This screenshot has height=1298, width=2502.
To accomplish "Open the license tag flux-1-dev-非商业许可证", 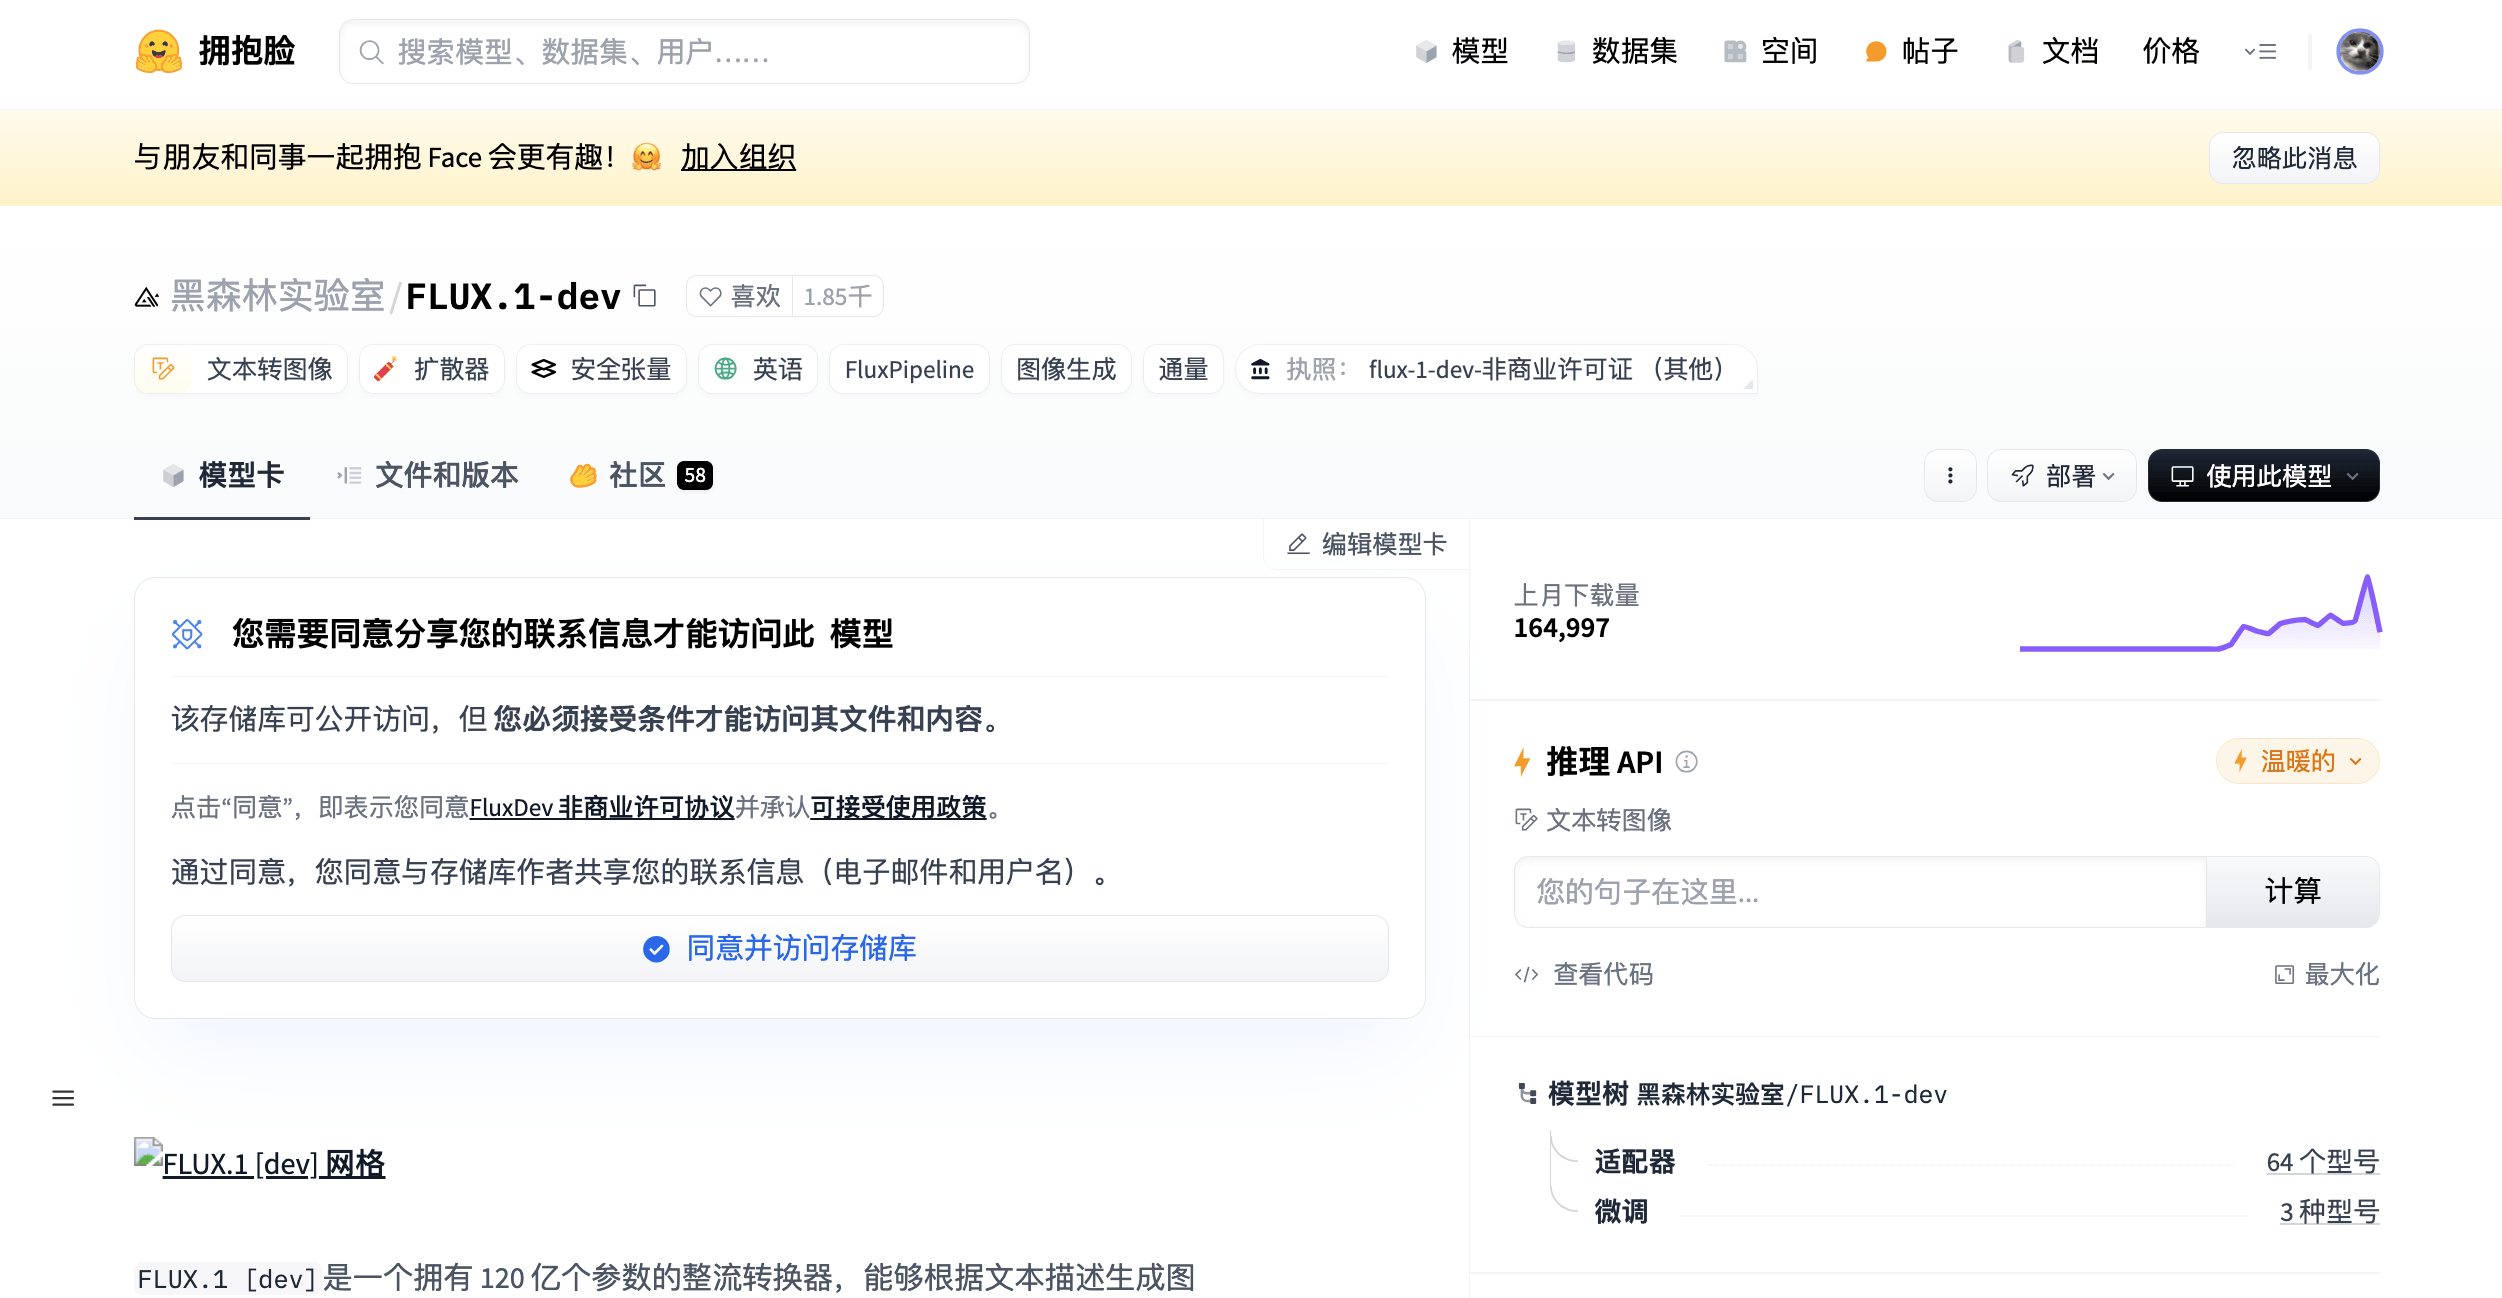I will pos(1497,370).
